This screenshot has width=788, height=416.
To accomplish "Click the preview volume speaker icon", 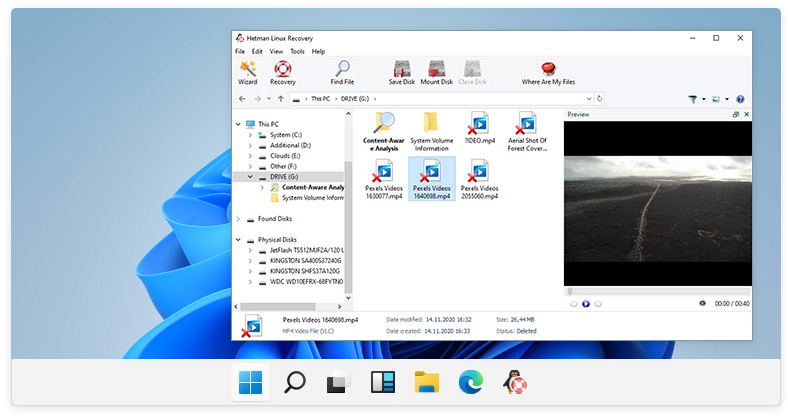I will pos(702,303).
